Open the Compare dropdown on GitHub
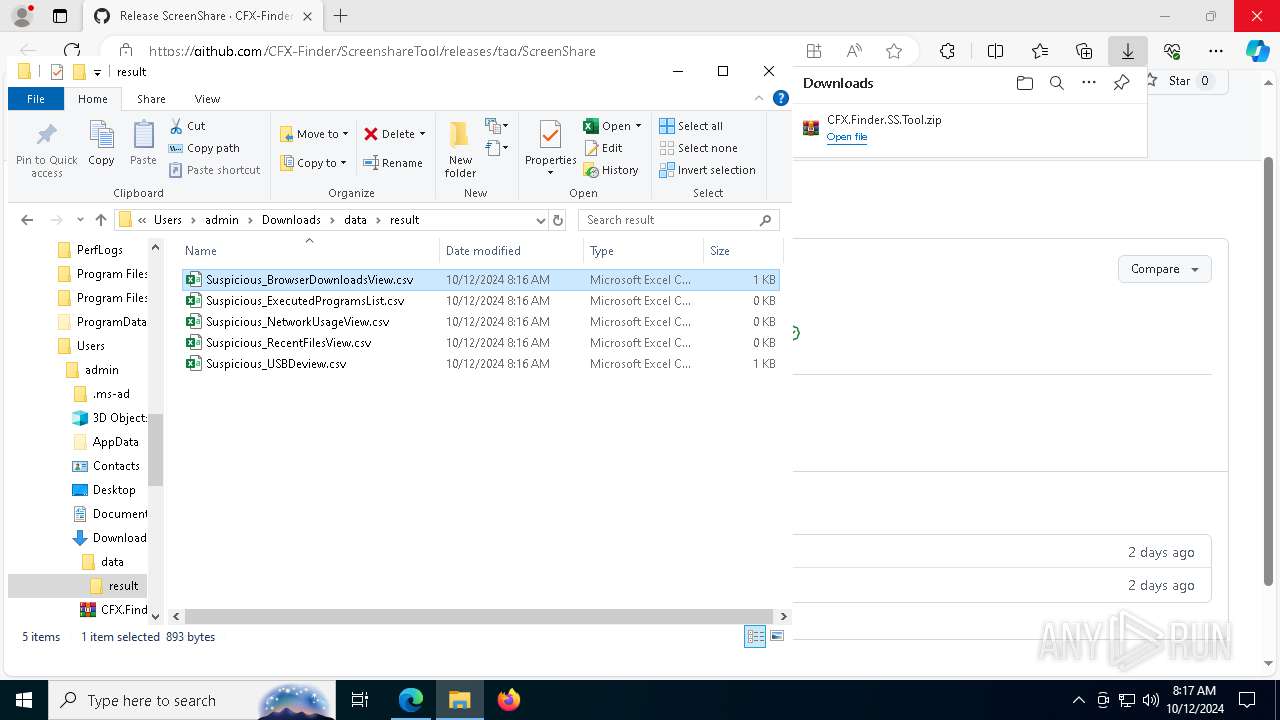 [x=1164, y=269]
